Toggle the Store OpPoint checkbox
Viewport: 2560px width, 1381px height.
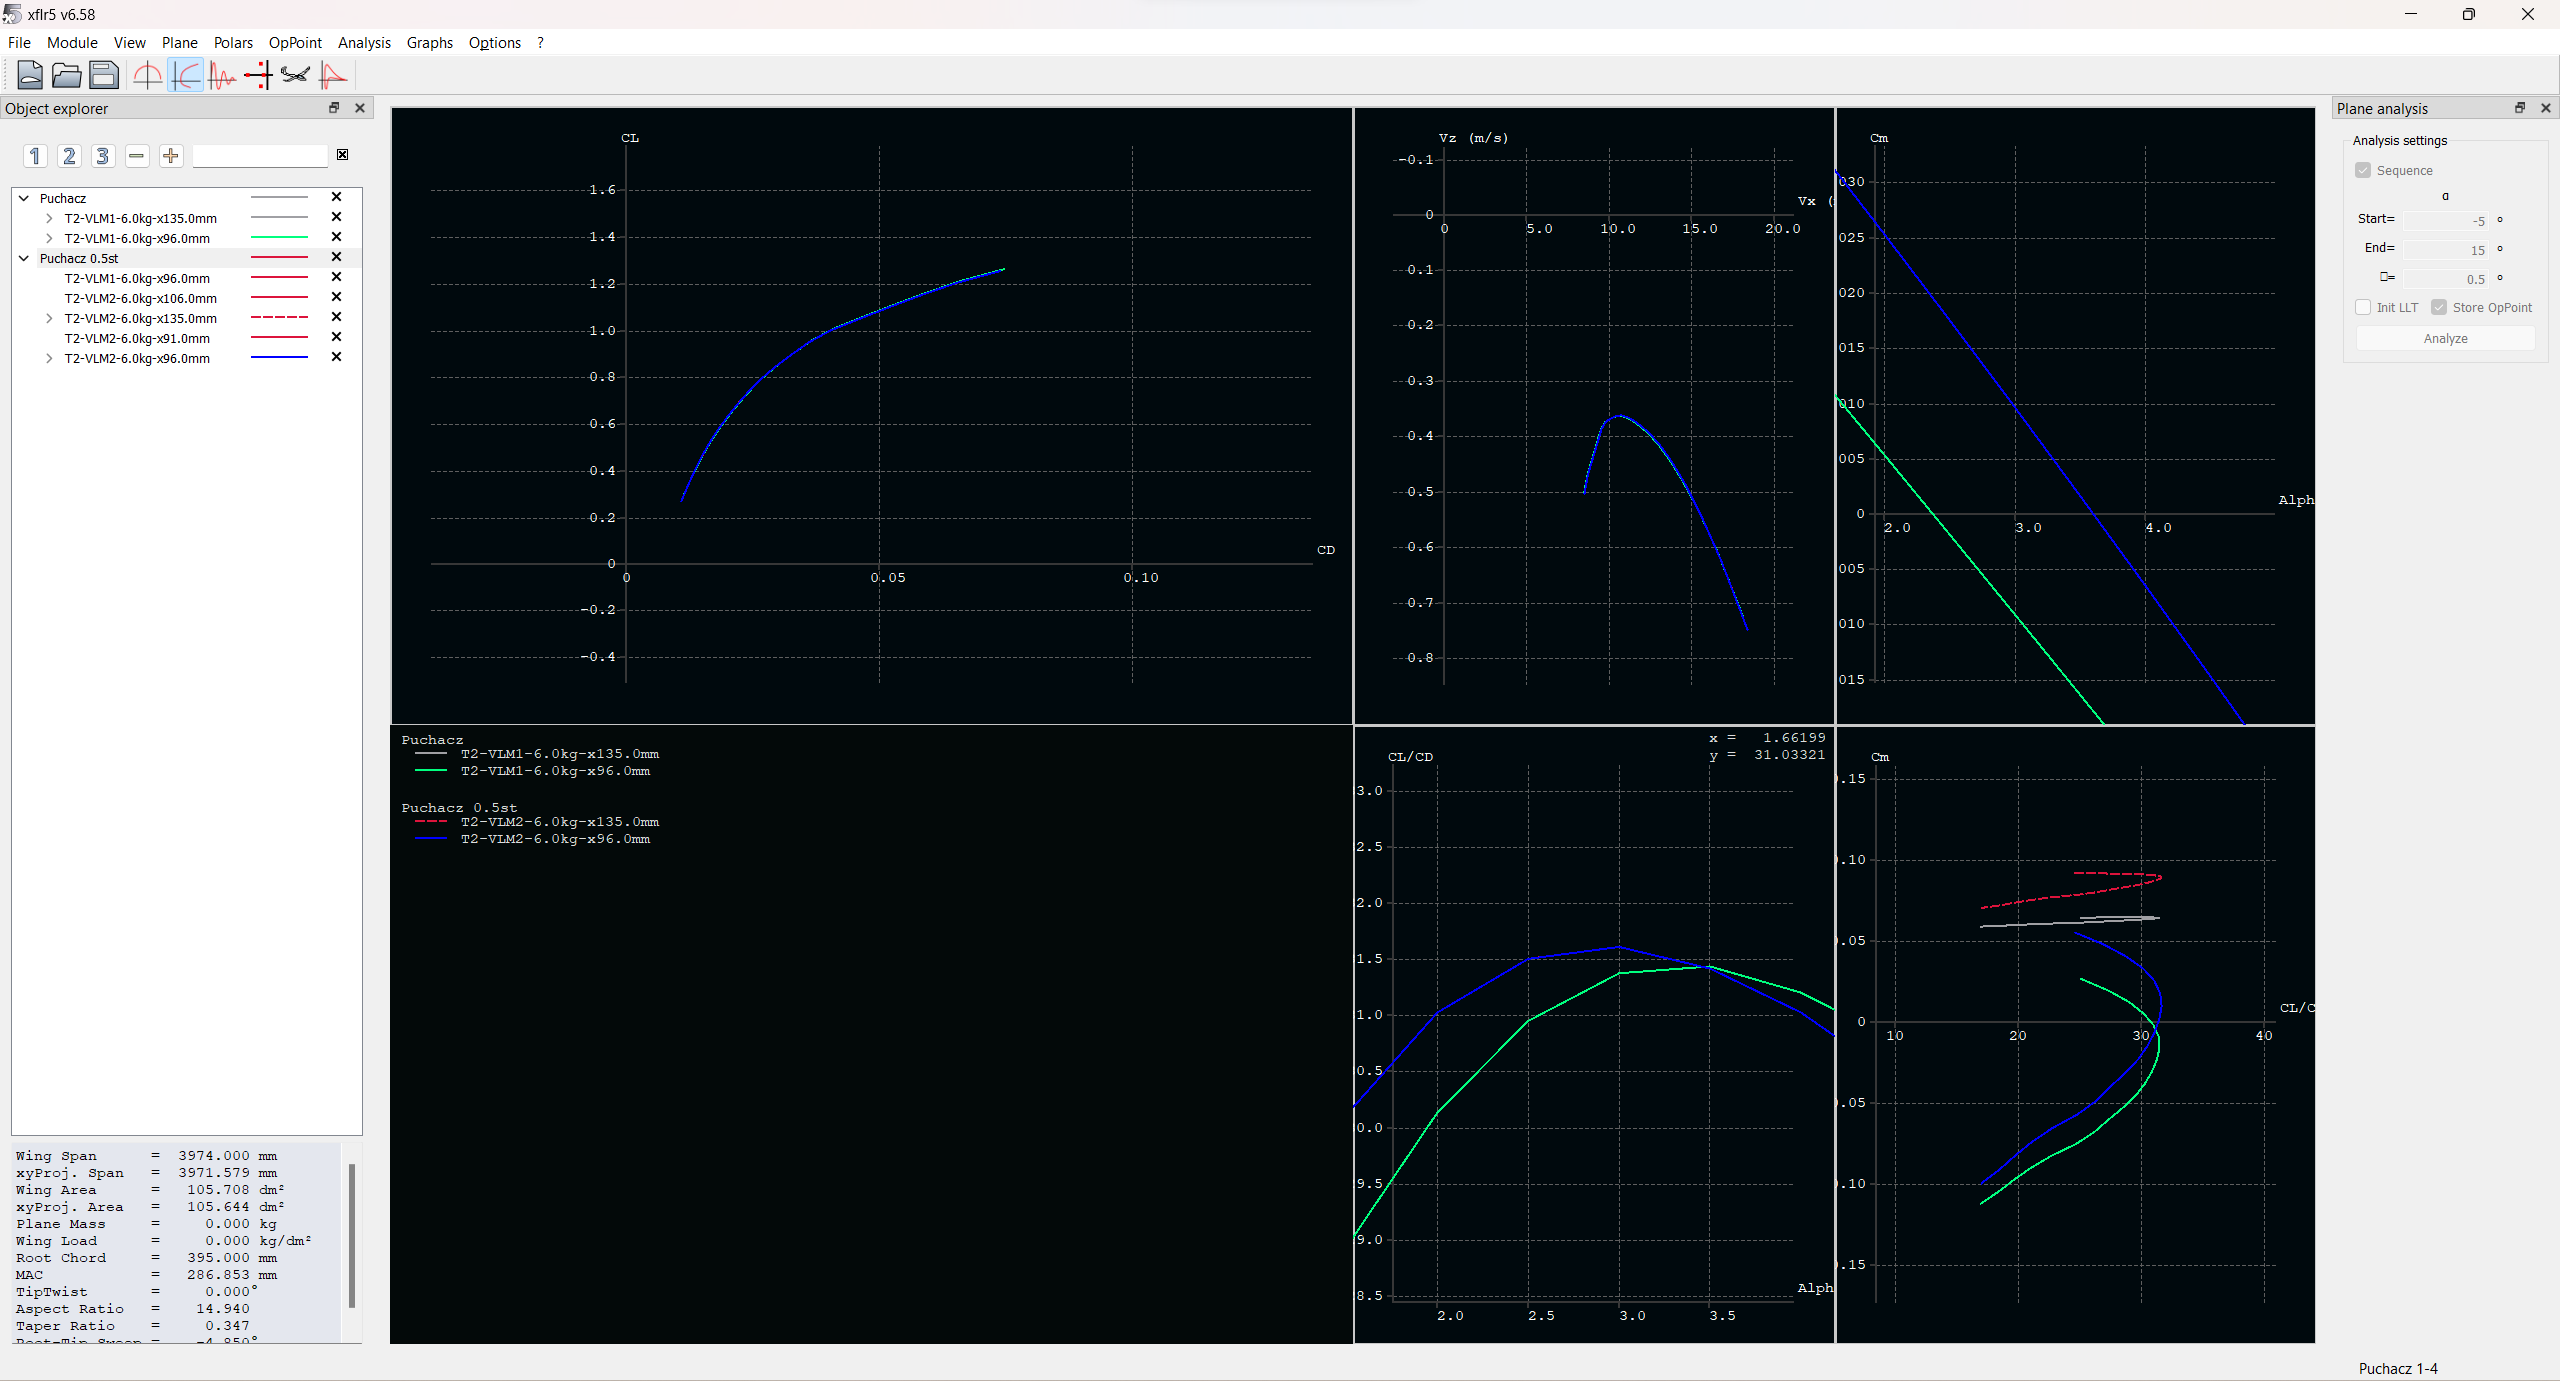2439,308
